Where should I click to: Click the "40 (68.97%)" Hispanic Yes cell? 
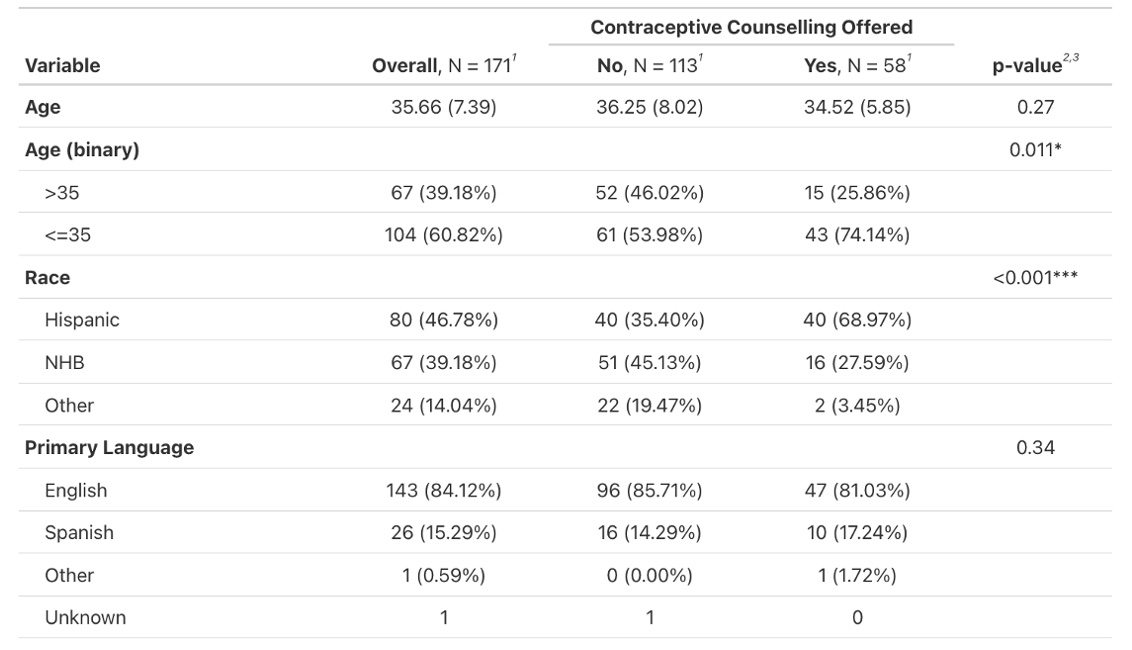(x=857, y=320)
